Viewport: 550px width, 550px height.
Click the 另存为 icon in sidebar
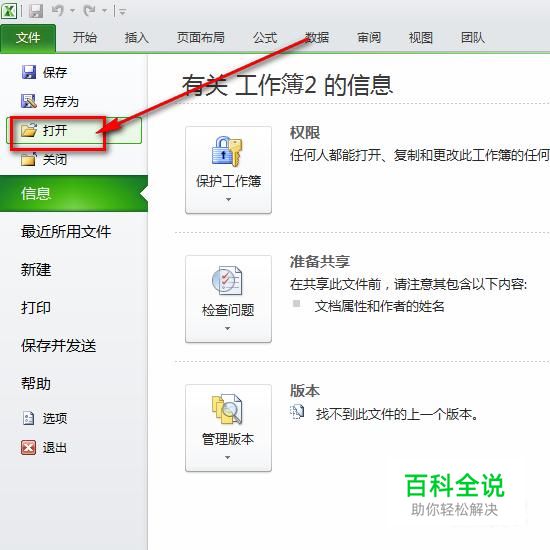[x=29, y=101]
